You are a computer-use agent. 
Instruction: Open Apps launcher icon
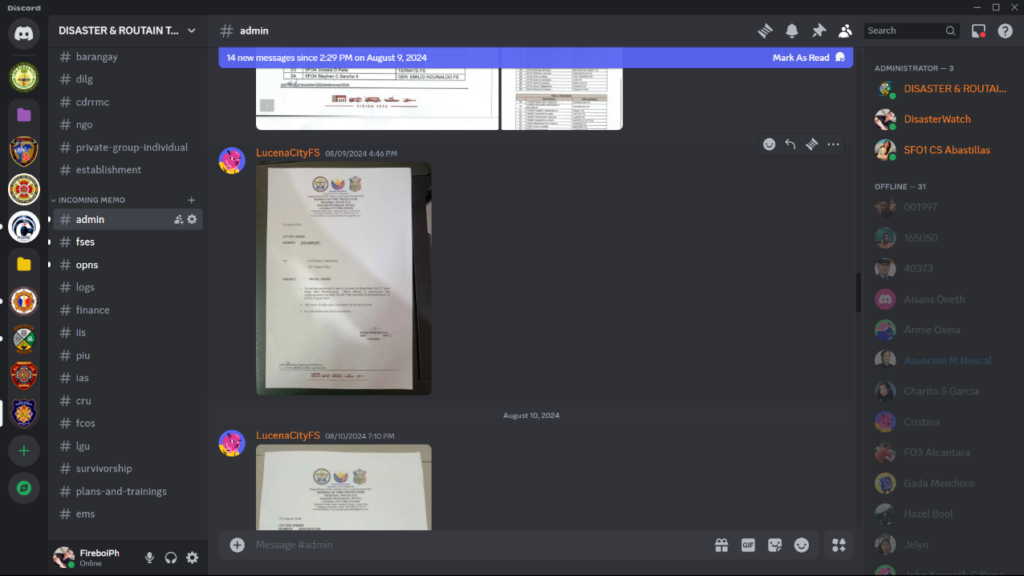[839, 545]
